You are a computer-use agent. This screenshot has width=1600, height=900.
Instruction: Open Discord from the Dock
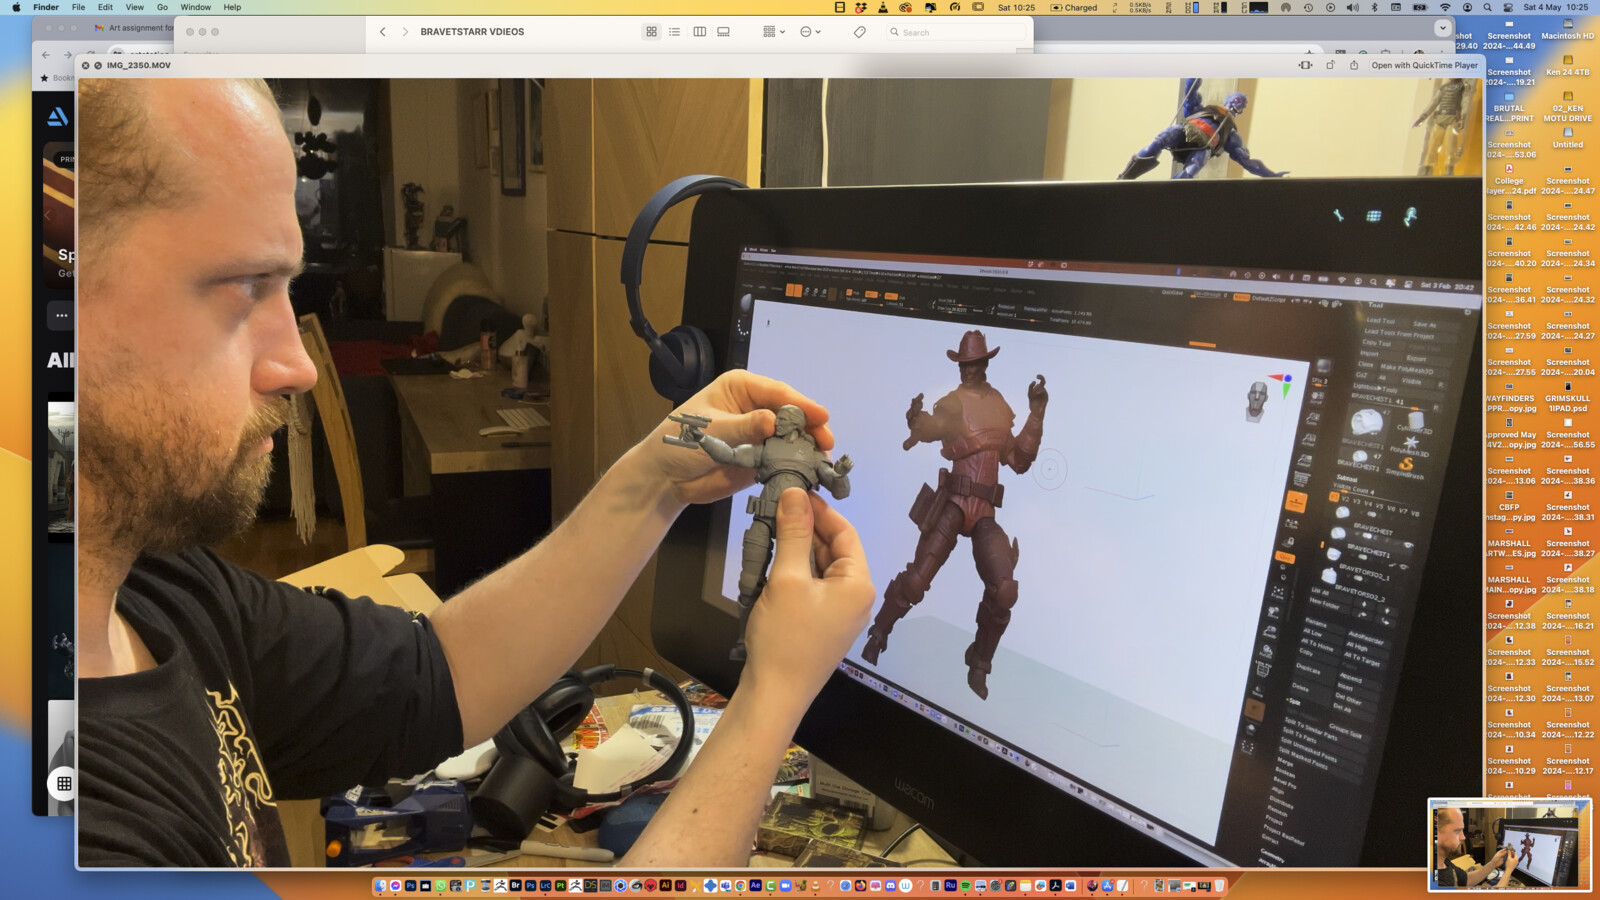(x=890, y=886)
